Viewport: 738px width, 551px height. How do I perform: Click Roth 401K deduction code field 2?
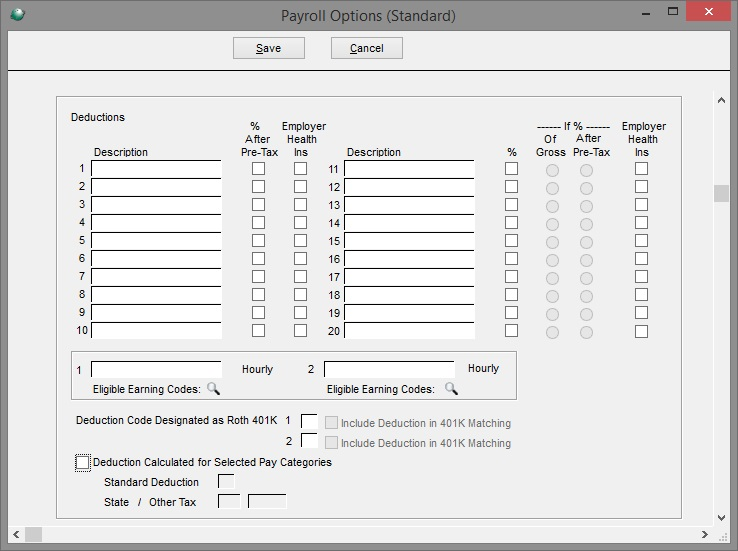pyautogui.click(x=309, y=441)
